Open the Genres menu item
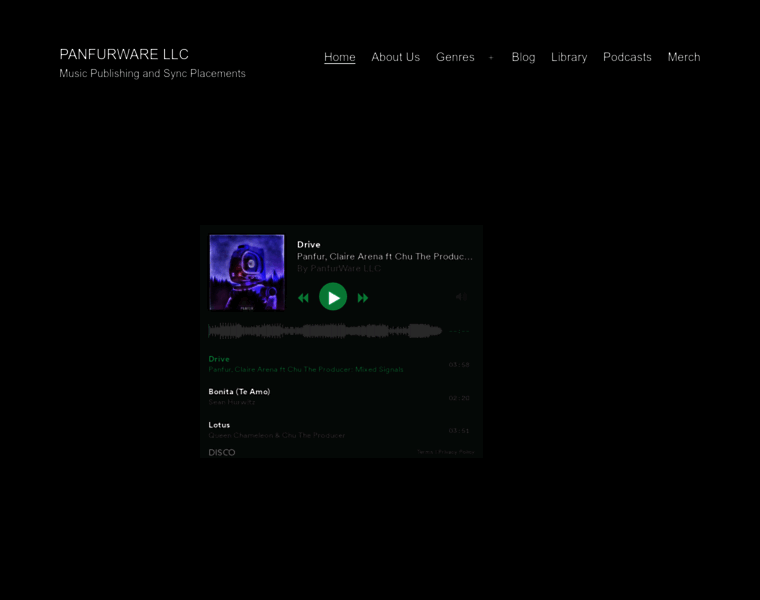The width and height of the screenshot is (760, 600). pyautogui.click(x=455, y=57)
